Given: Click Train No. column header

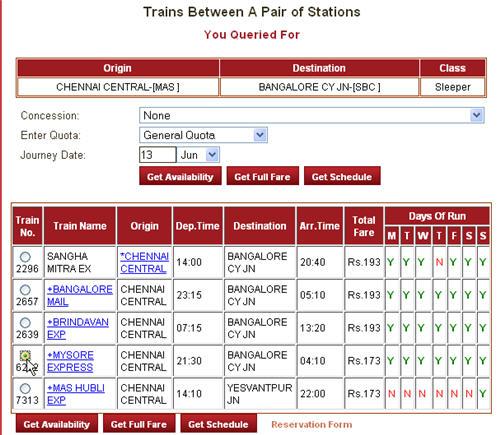Looking at the screenshot, I should (27, 226).
